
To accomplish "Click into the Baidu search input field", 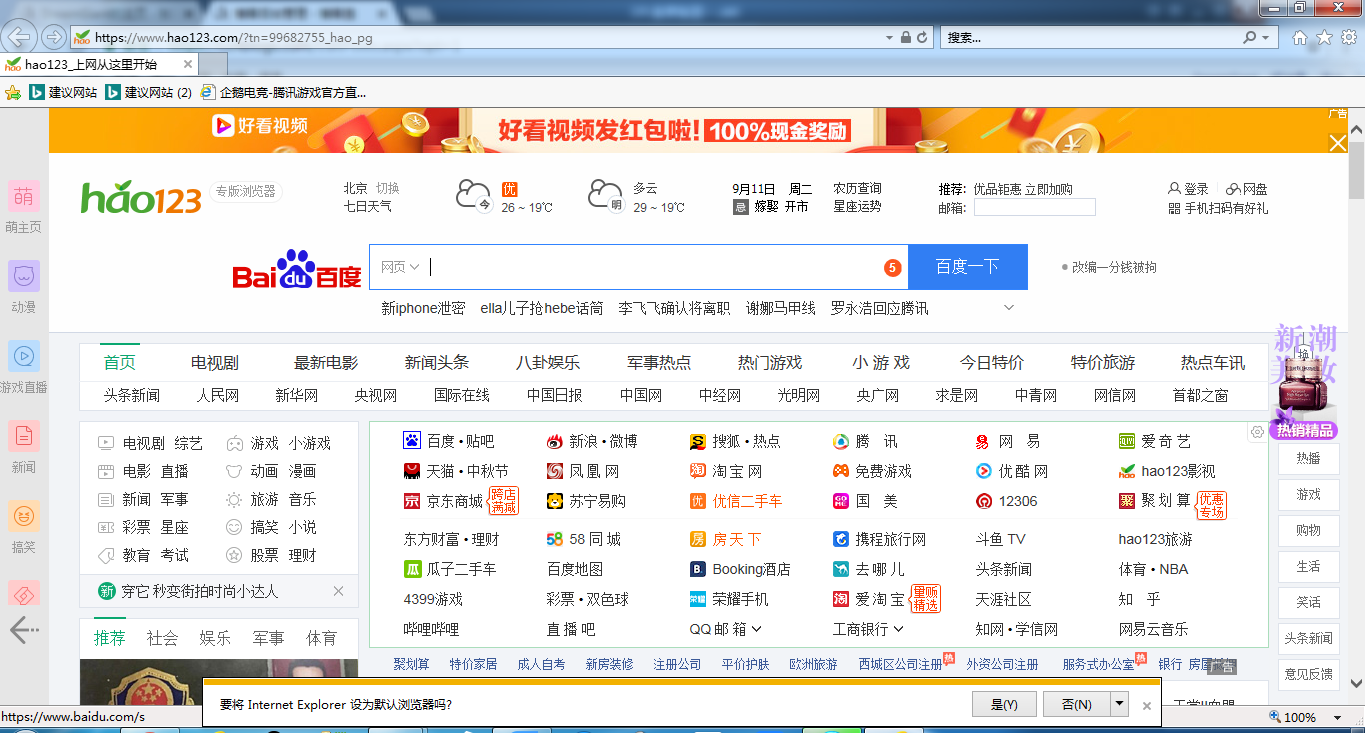I will [x=640, y=267].
